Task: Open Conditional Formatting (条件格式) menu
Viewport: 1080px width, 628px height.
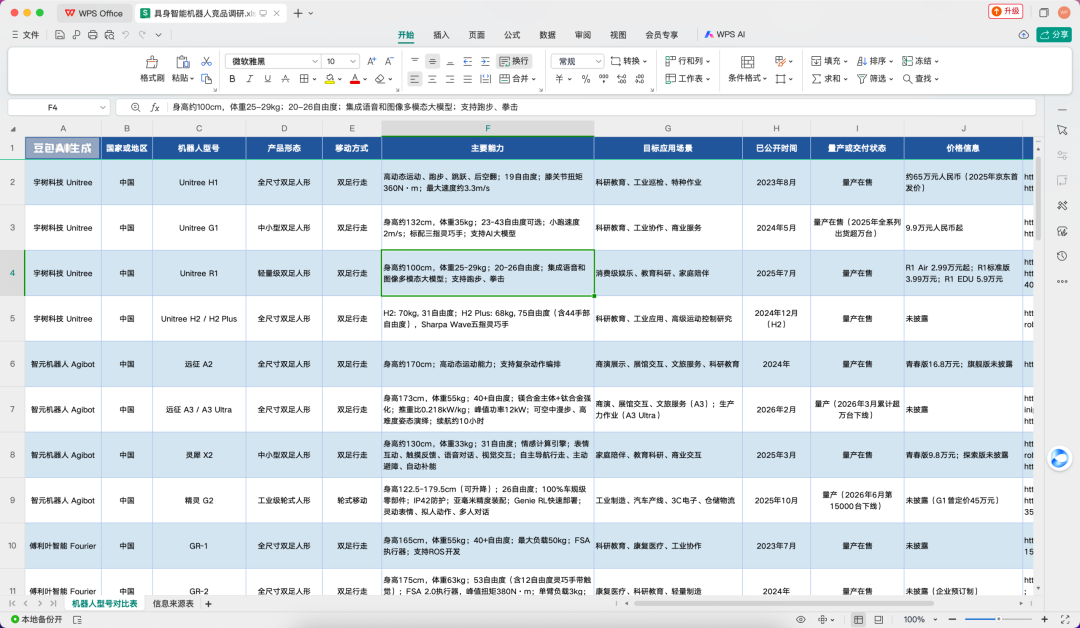Action: [747, 70]
